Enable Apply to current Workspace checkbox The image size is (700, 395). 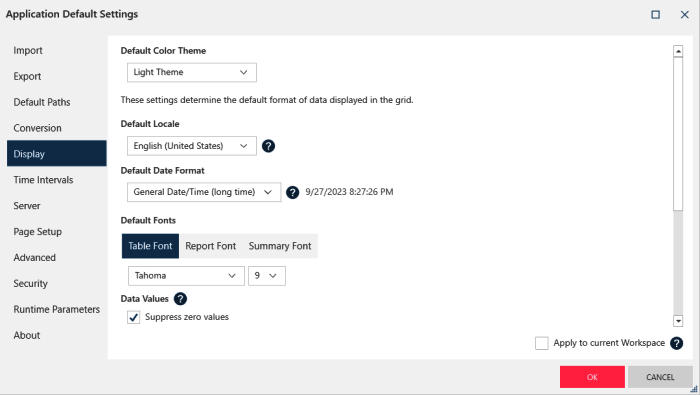point(542,343)
